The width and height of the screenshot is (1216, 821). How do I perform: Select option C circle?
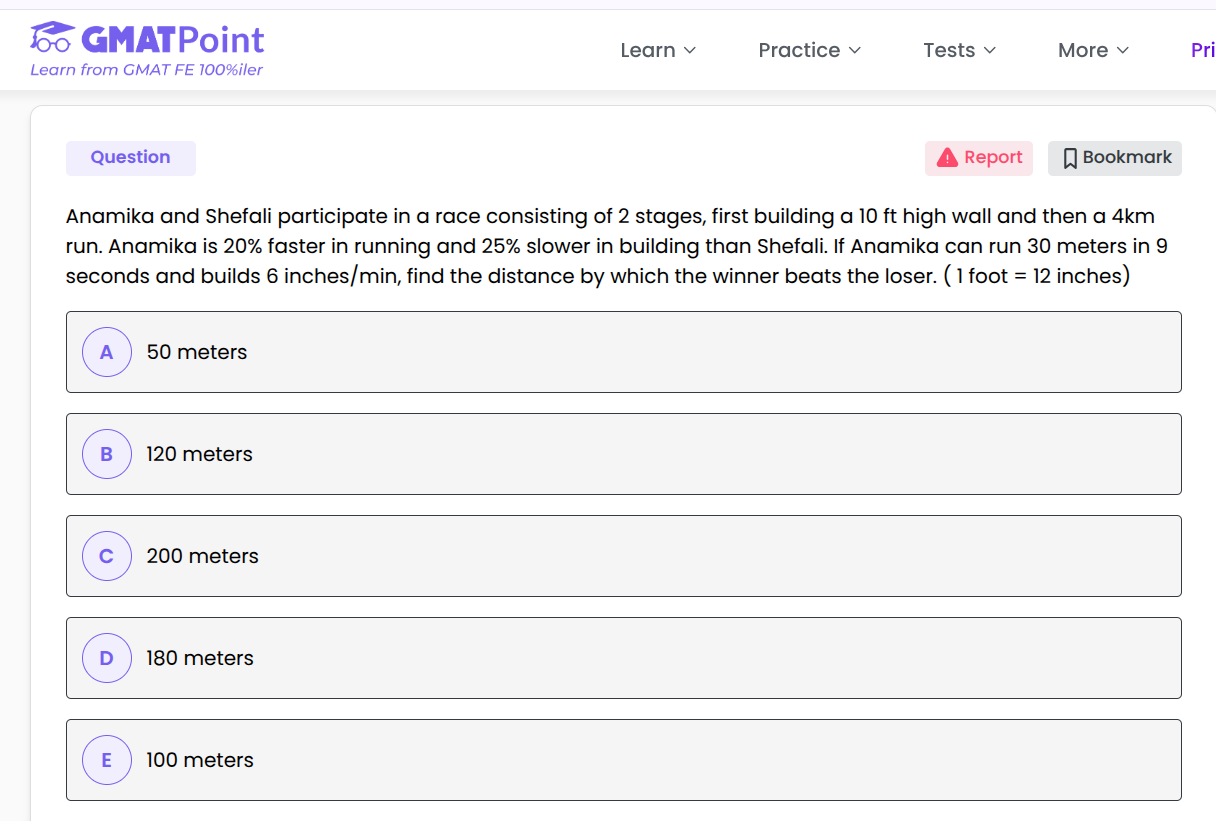pyautogui.click(x=107, y=556)
